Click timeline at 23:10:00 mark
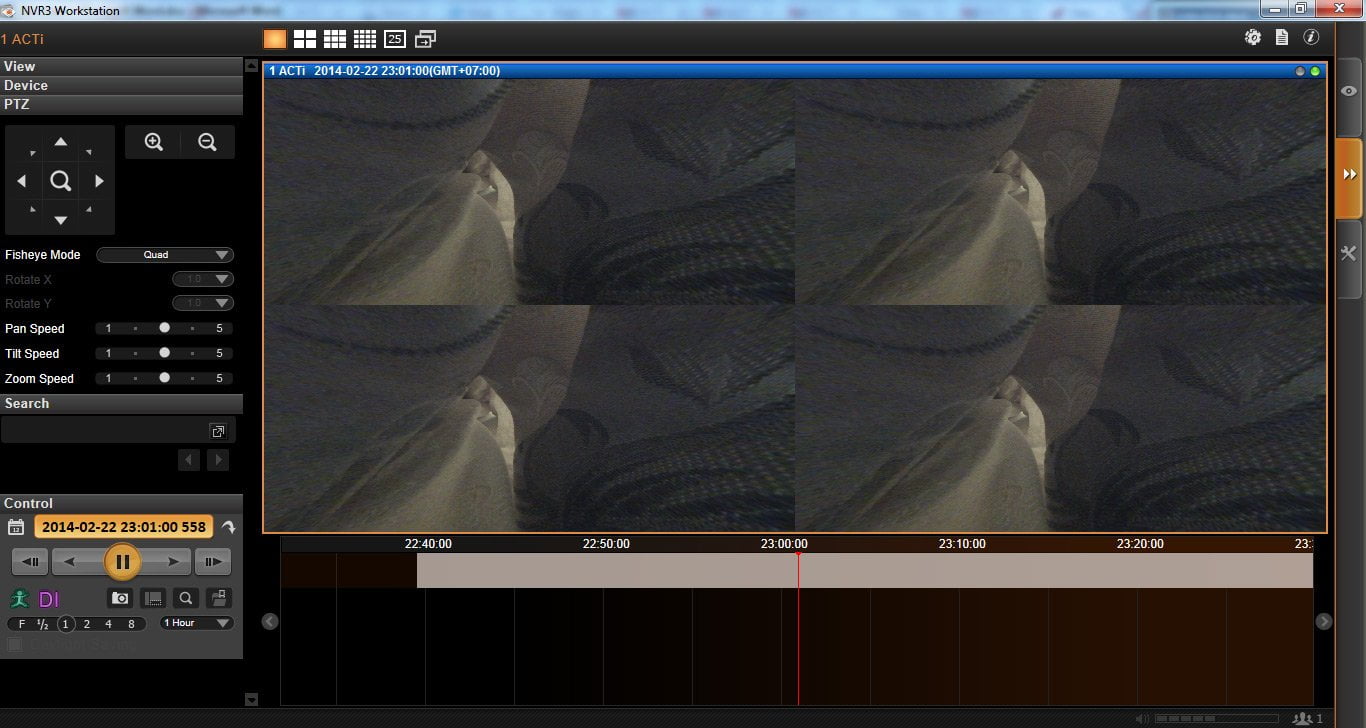The image size is (1366, 728). click(961, 544)
